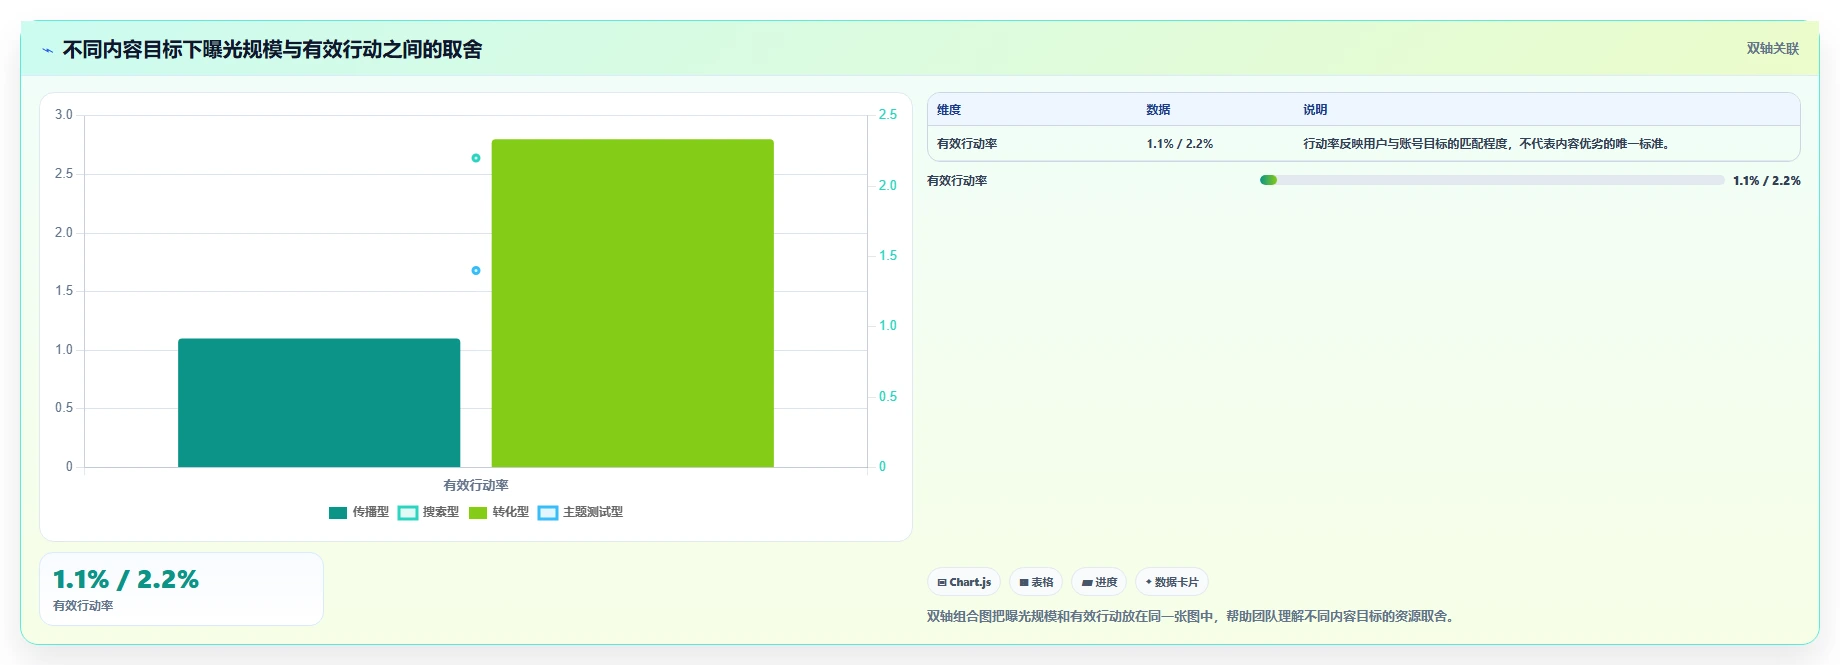Viewport: 1840px width, 665px height.
Task: Click the teal 传播型 bar in the chart
Action: click(319, 403)
